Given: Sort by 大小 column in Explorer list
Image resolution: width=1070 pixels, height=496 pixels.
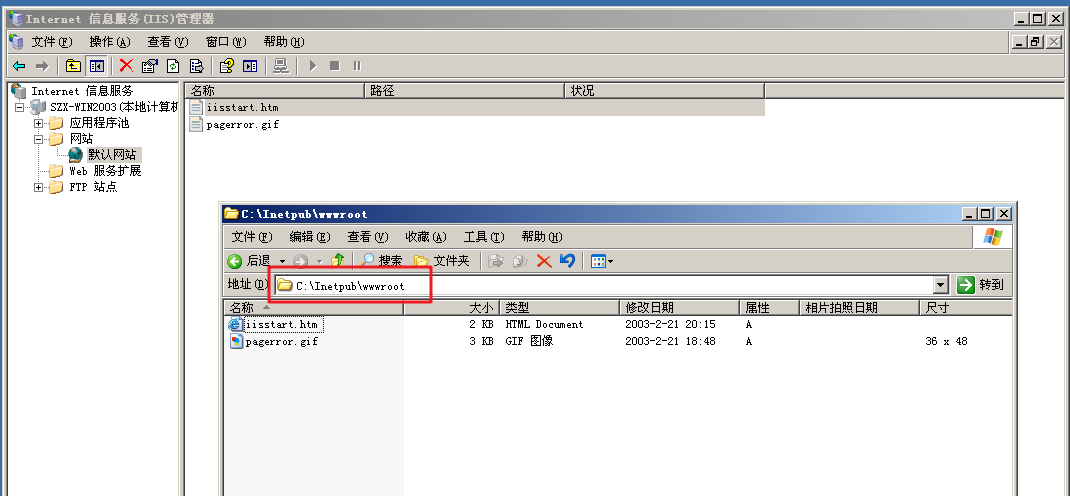Looking at the screenshot, I should tap(452, 308).
